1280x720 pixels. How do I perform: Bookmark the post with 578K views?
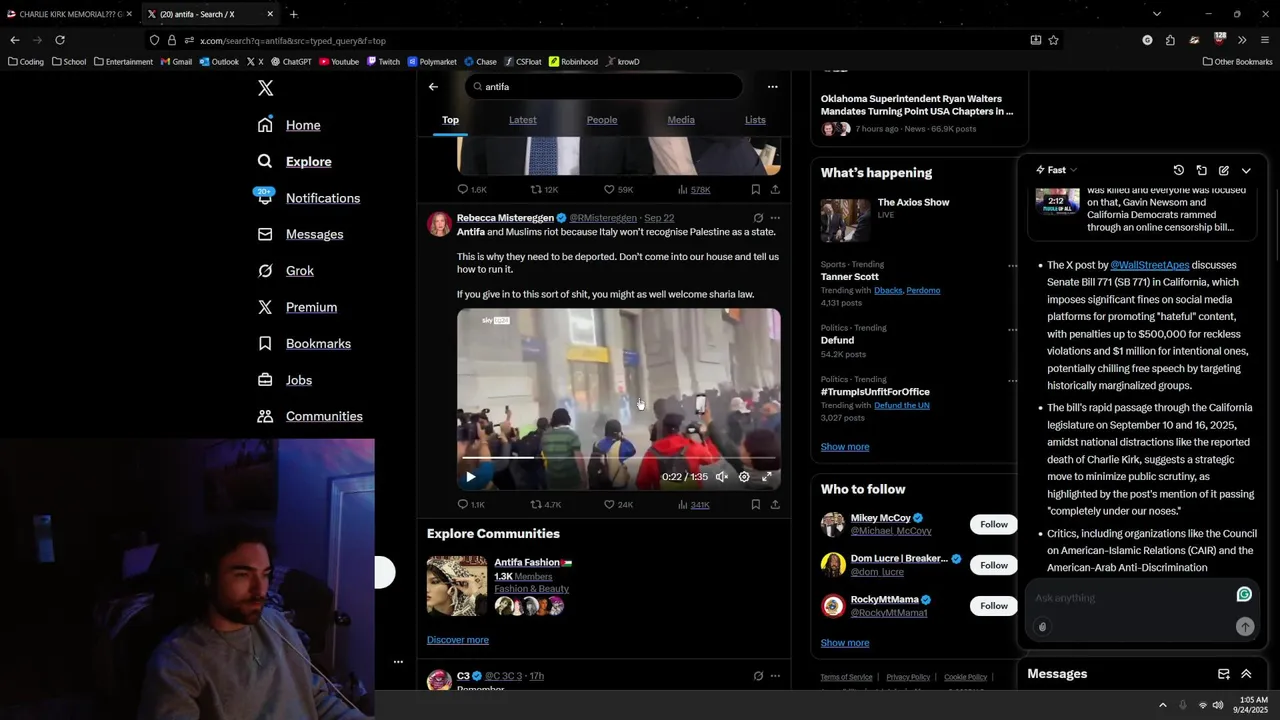[755, 190]
